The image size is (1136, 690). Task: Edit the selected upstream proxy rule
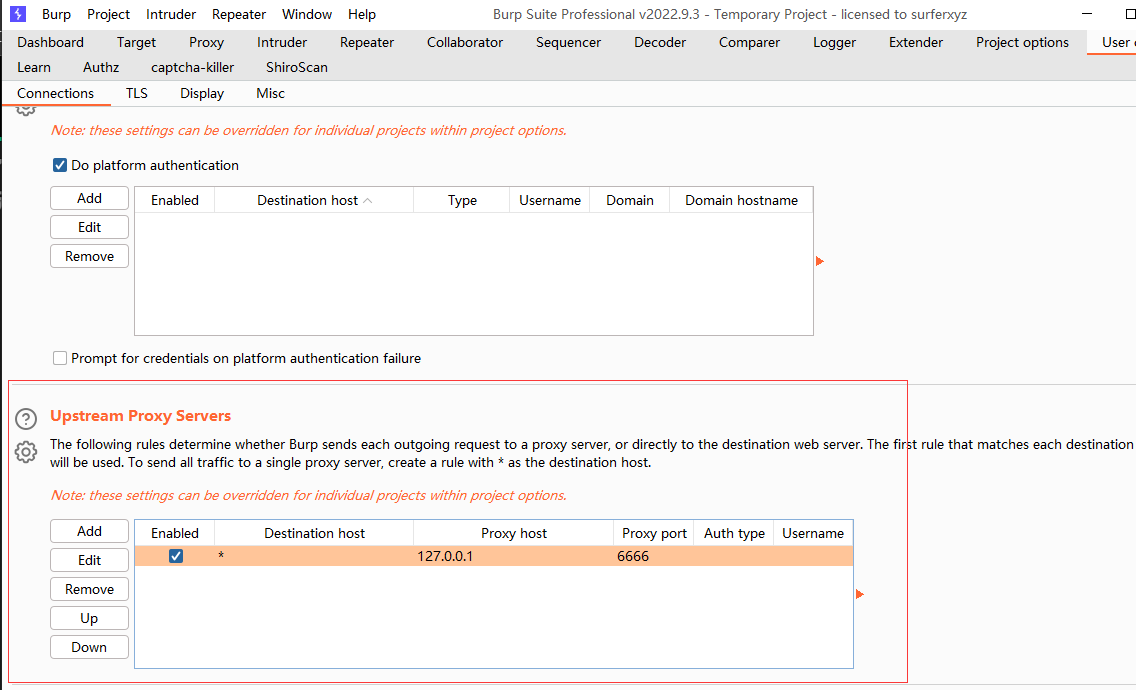point(89,560)
